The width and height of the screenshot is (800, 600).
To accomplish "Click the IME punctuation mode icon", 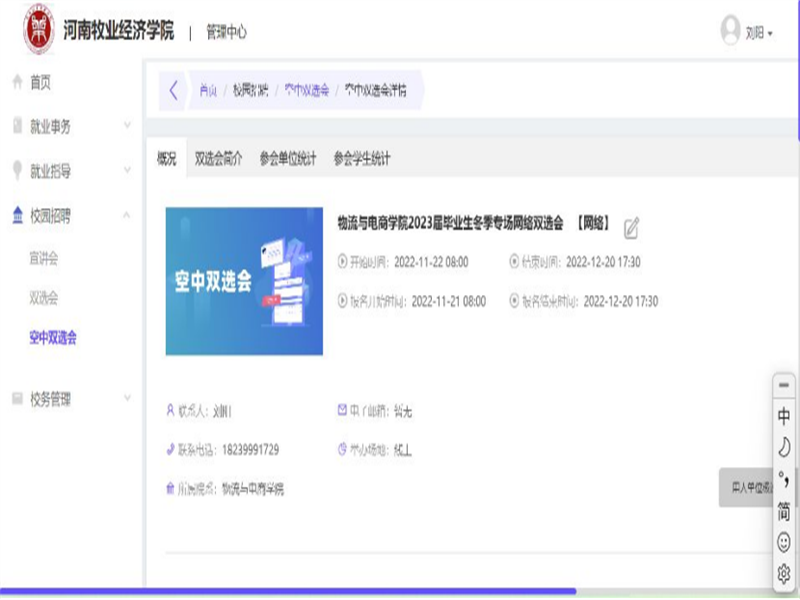I will [x=784, y=479].
